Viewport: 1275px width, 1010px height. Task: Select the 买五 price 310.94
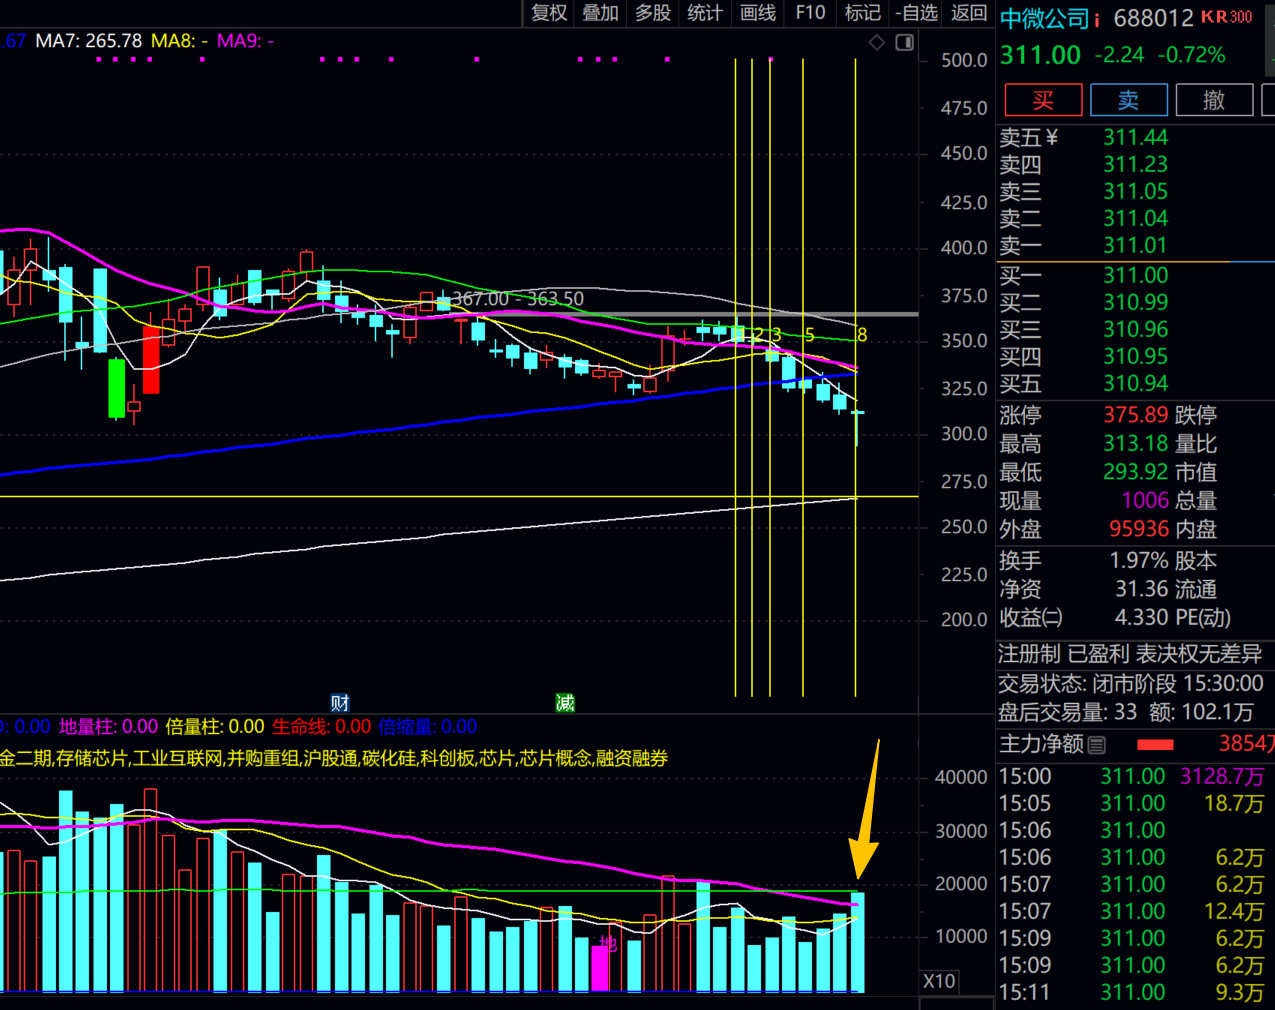click(1135, 383)
